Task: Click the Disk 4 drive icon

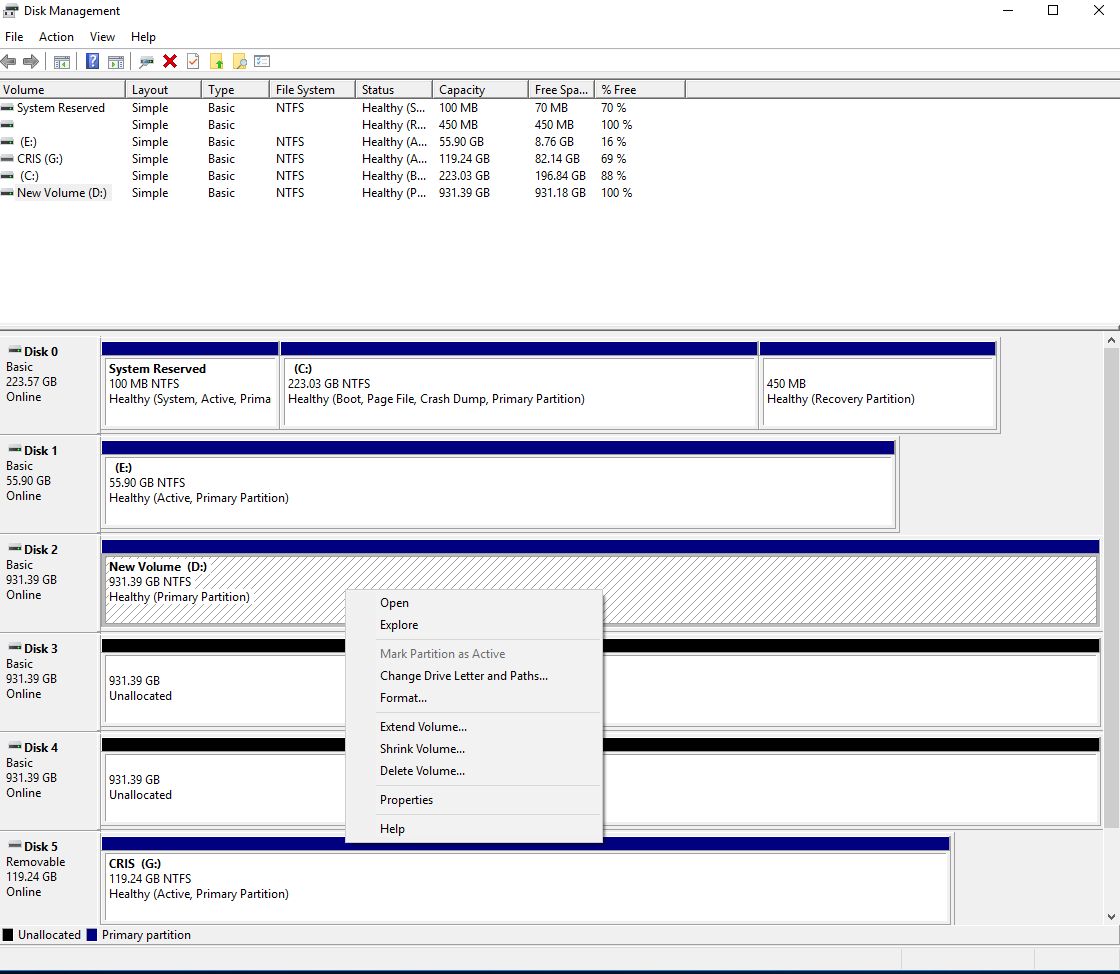Action: 14,747
